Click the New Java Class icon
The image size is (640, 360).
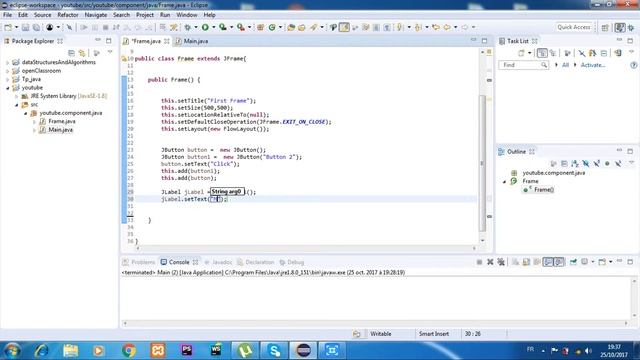pos(272,27)
